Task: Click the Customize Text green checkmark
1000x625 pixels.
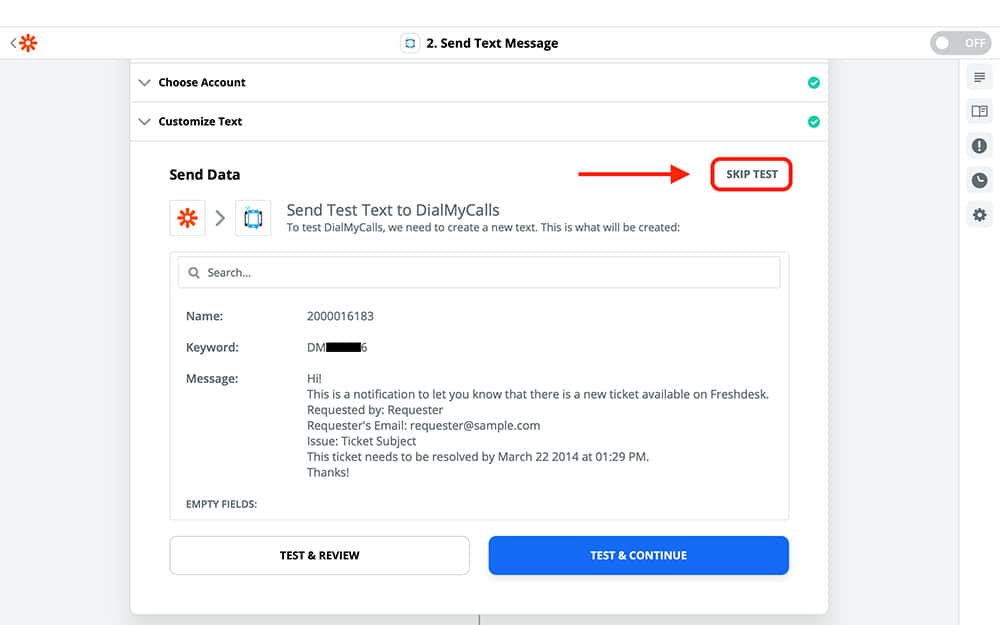Action: point(813,122)
